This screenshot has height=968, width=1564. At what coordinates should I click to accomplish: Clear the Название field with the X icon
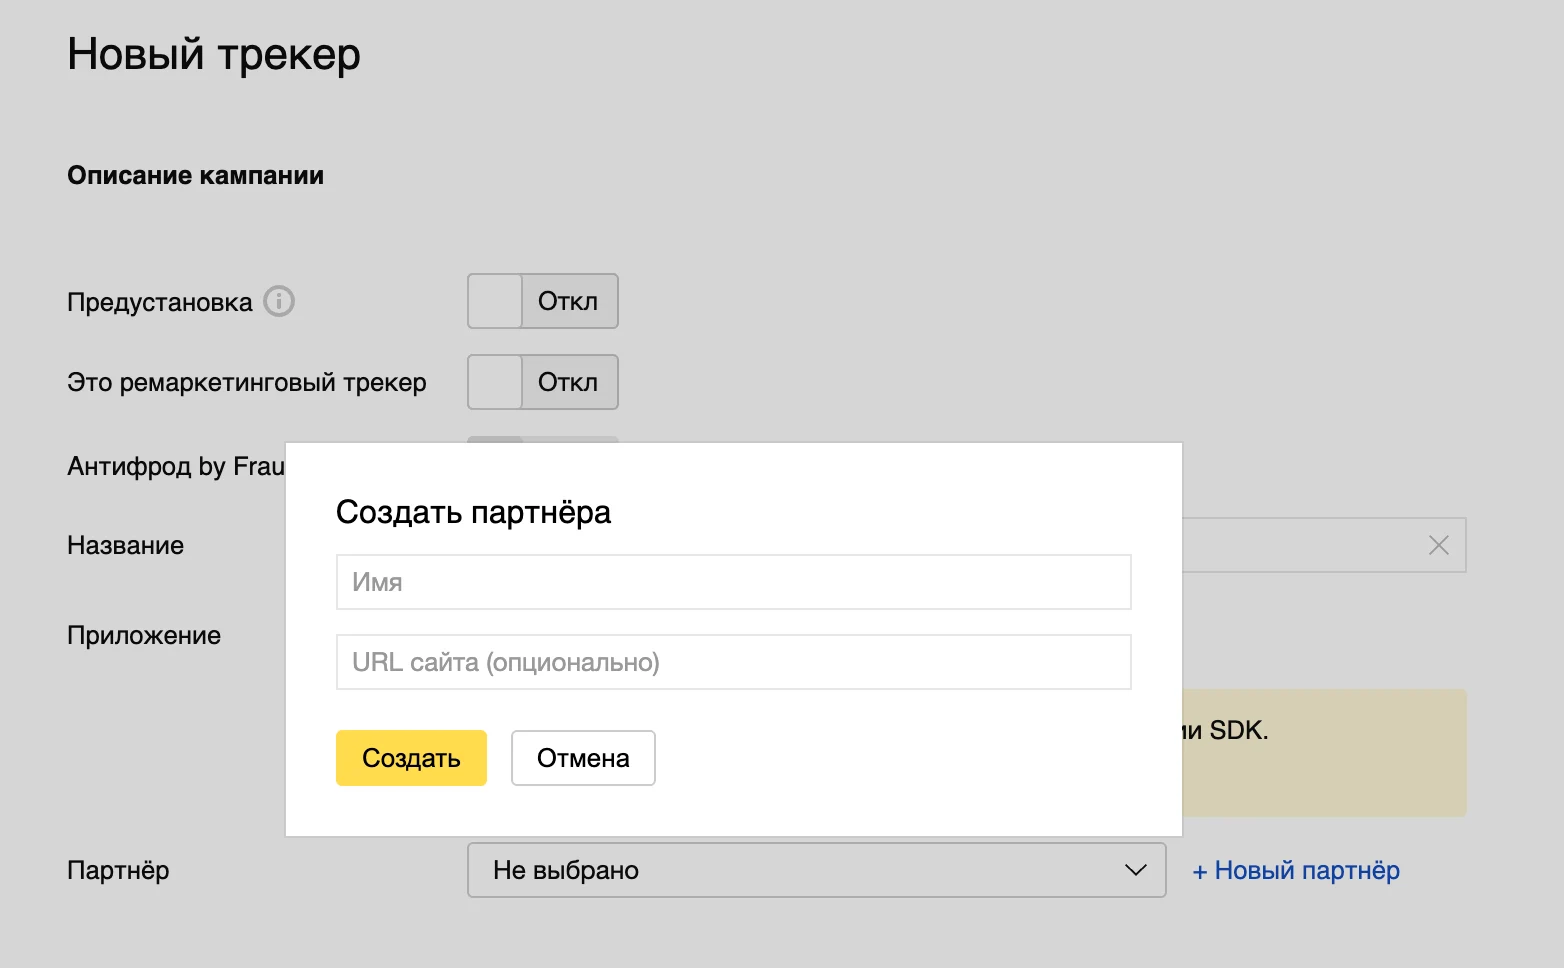coord(1438,545)
